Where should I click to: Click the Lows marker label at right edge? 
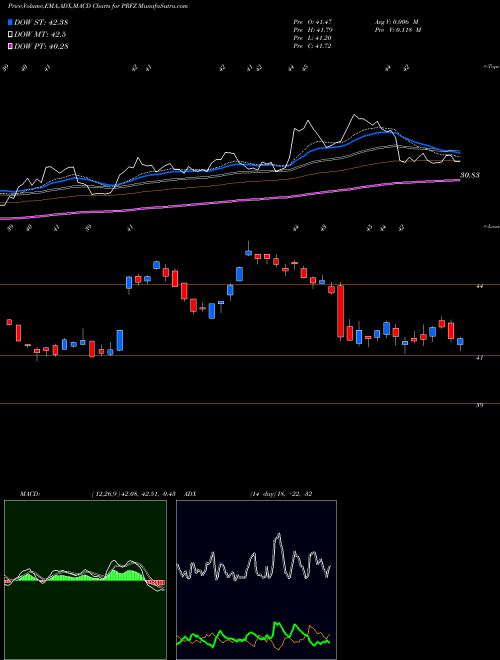492,226
